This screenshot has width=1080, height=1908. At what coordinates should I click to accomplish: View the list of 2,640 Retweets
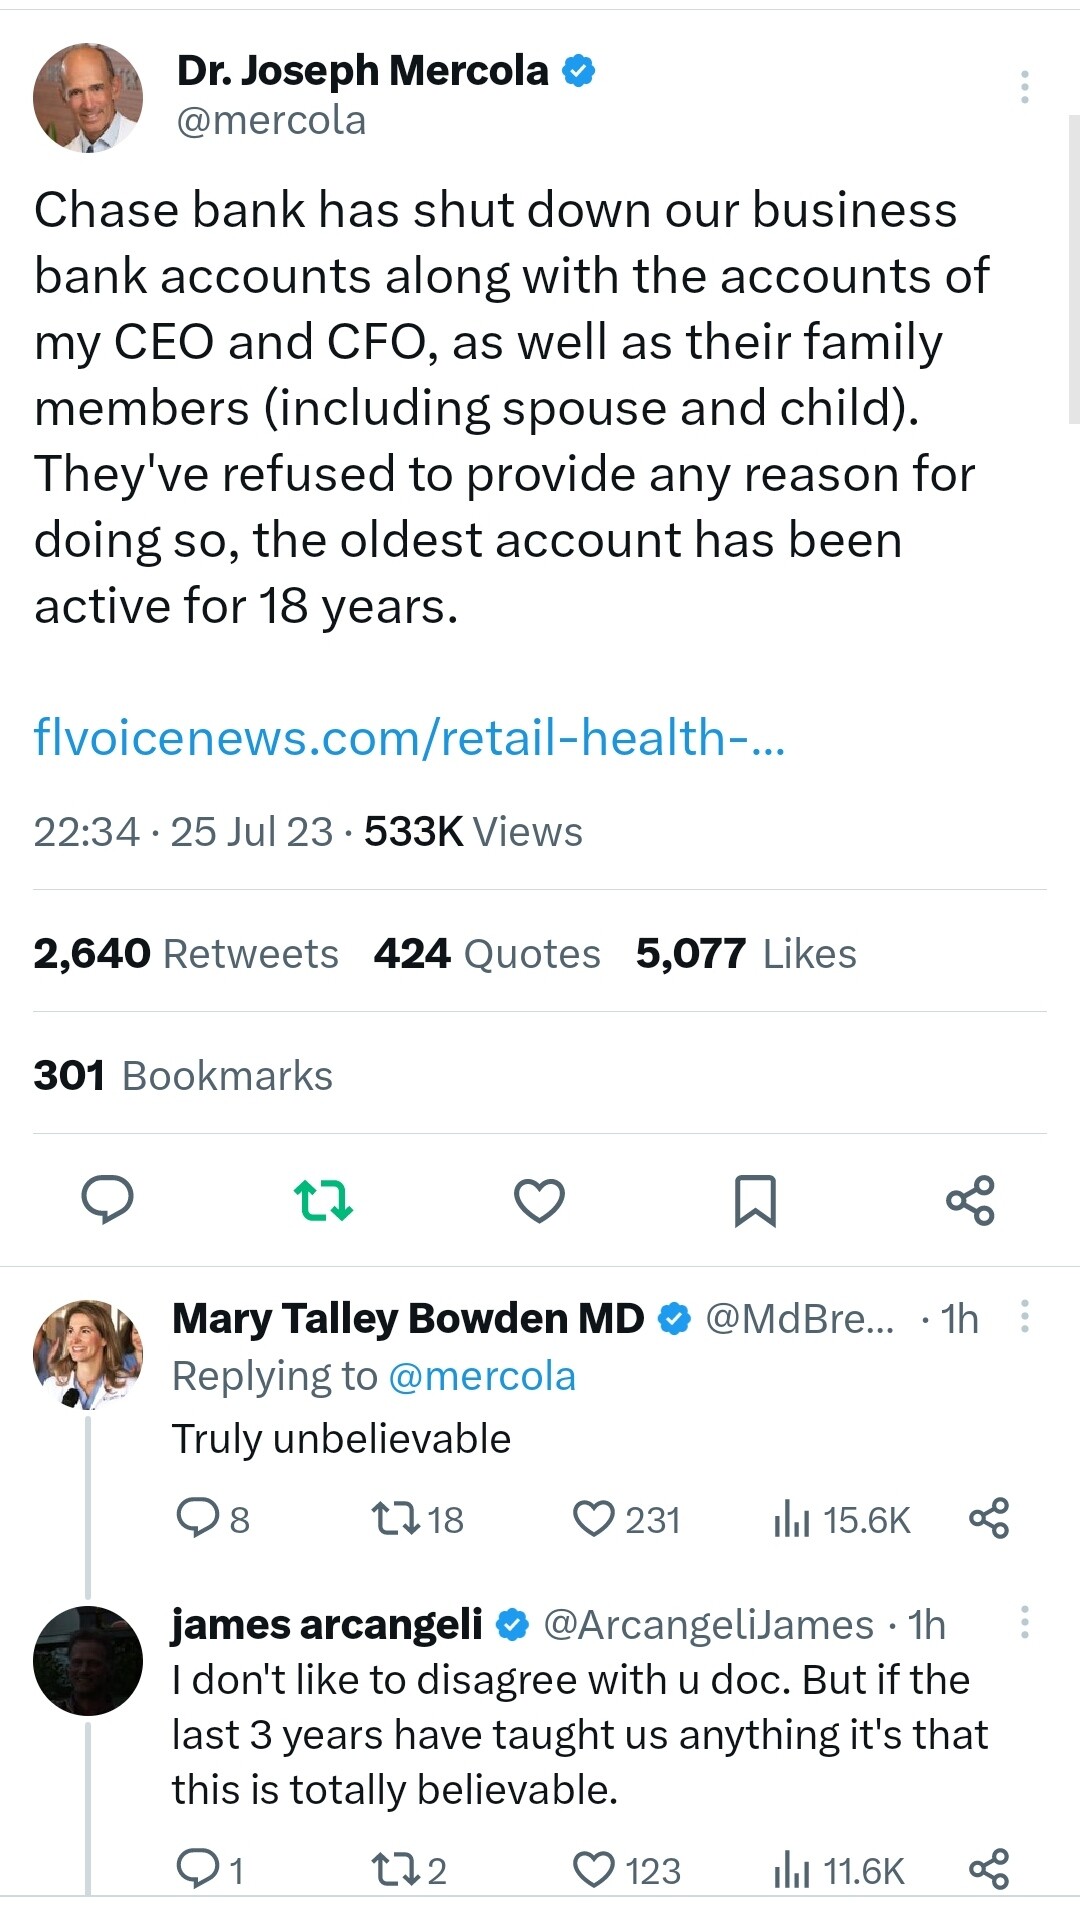tap(186, 953)
